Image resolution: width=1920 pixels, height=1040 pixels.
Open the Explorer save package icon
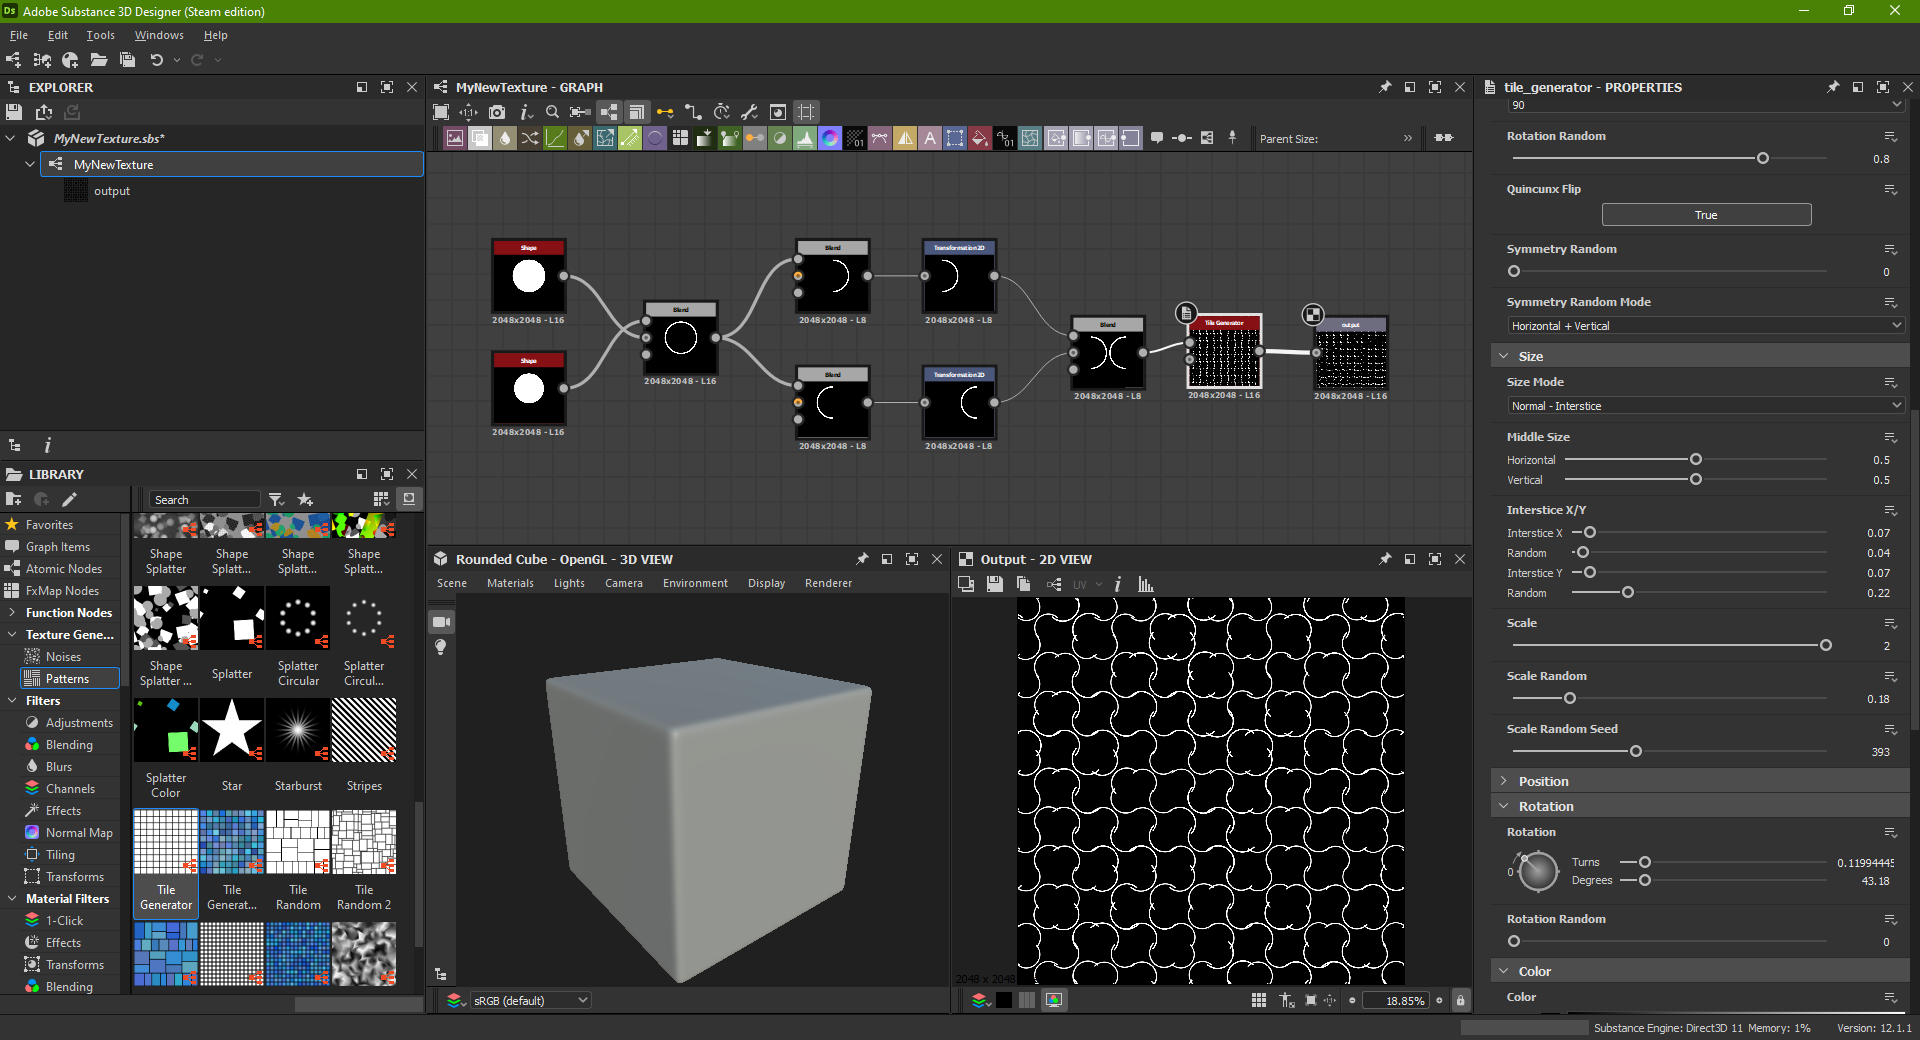tap(14, 112)
